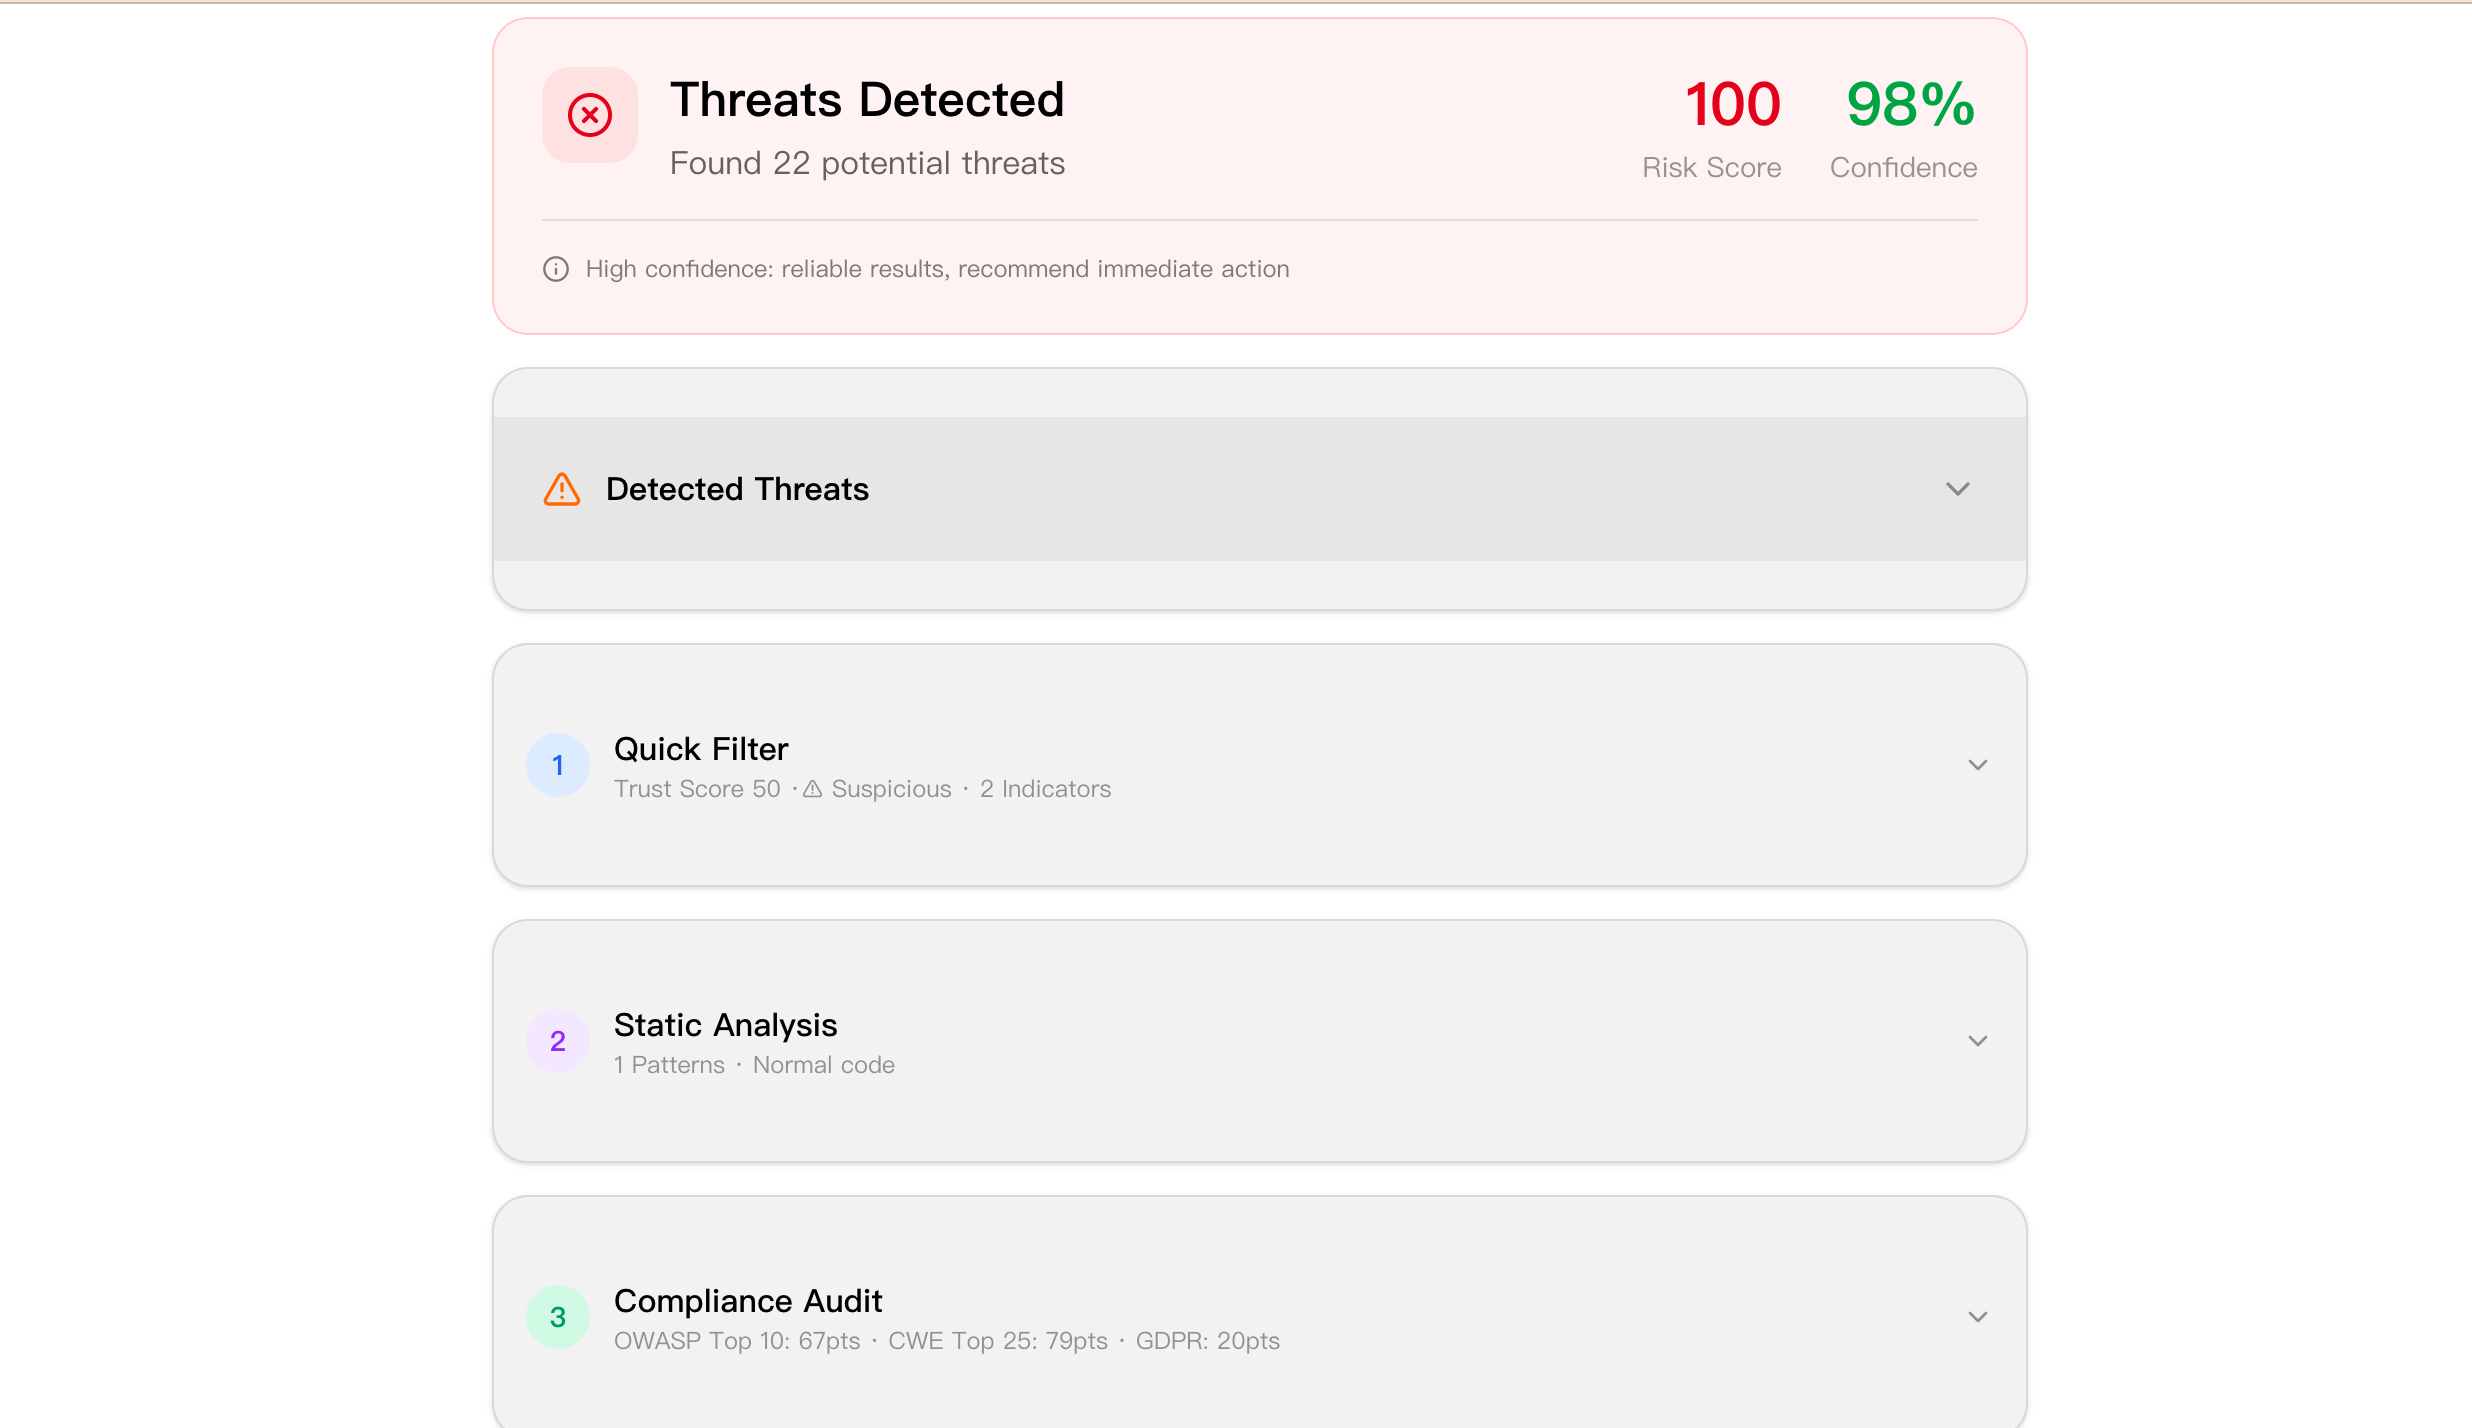Click the Threats Detected heading
This screenshot has height=1428, width=2472.
tap(867, 99)
